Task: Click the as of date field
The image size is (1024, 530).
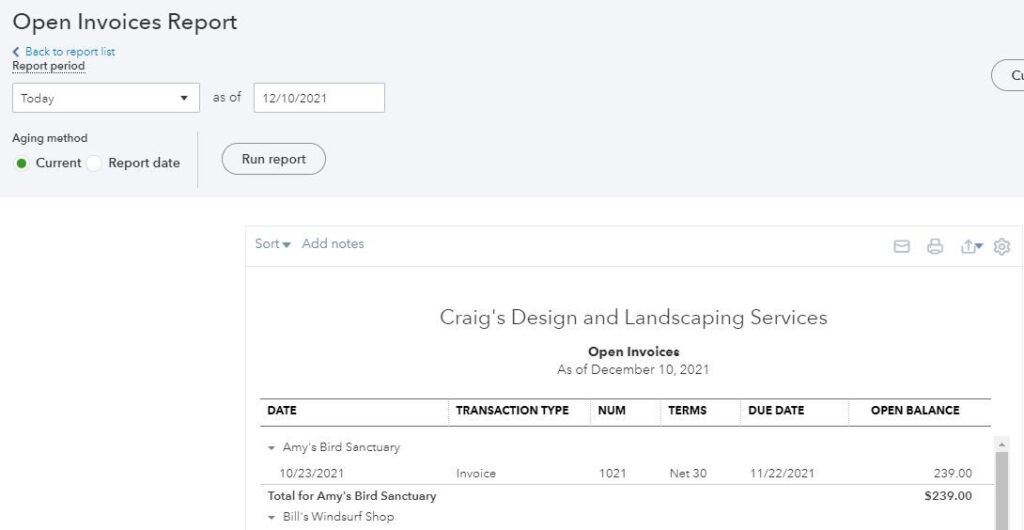Action: click(x=318, y=98)
